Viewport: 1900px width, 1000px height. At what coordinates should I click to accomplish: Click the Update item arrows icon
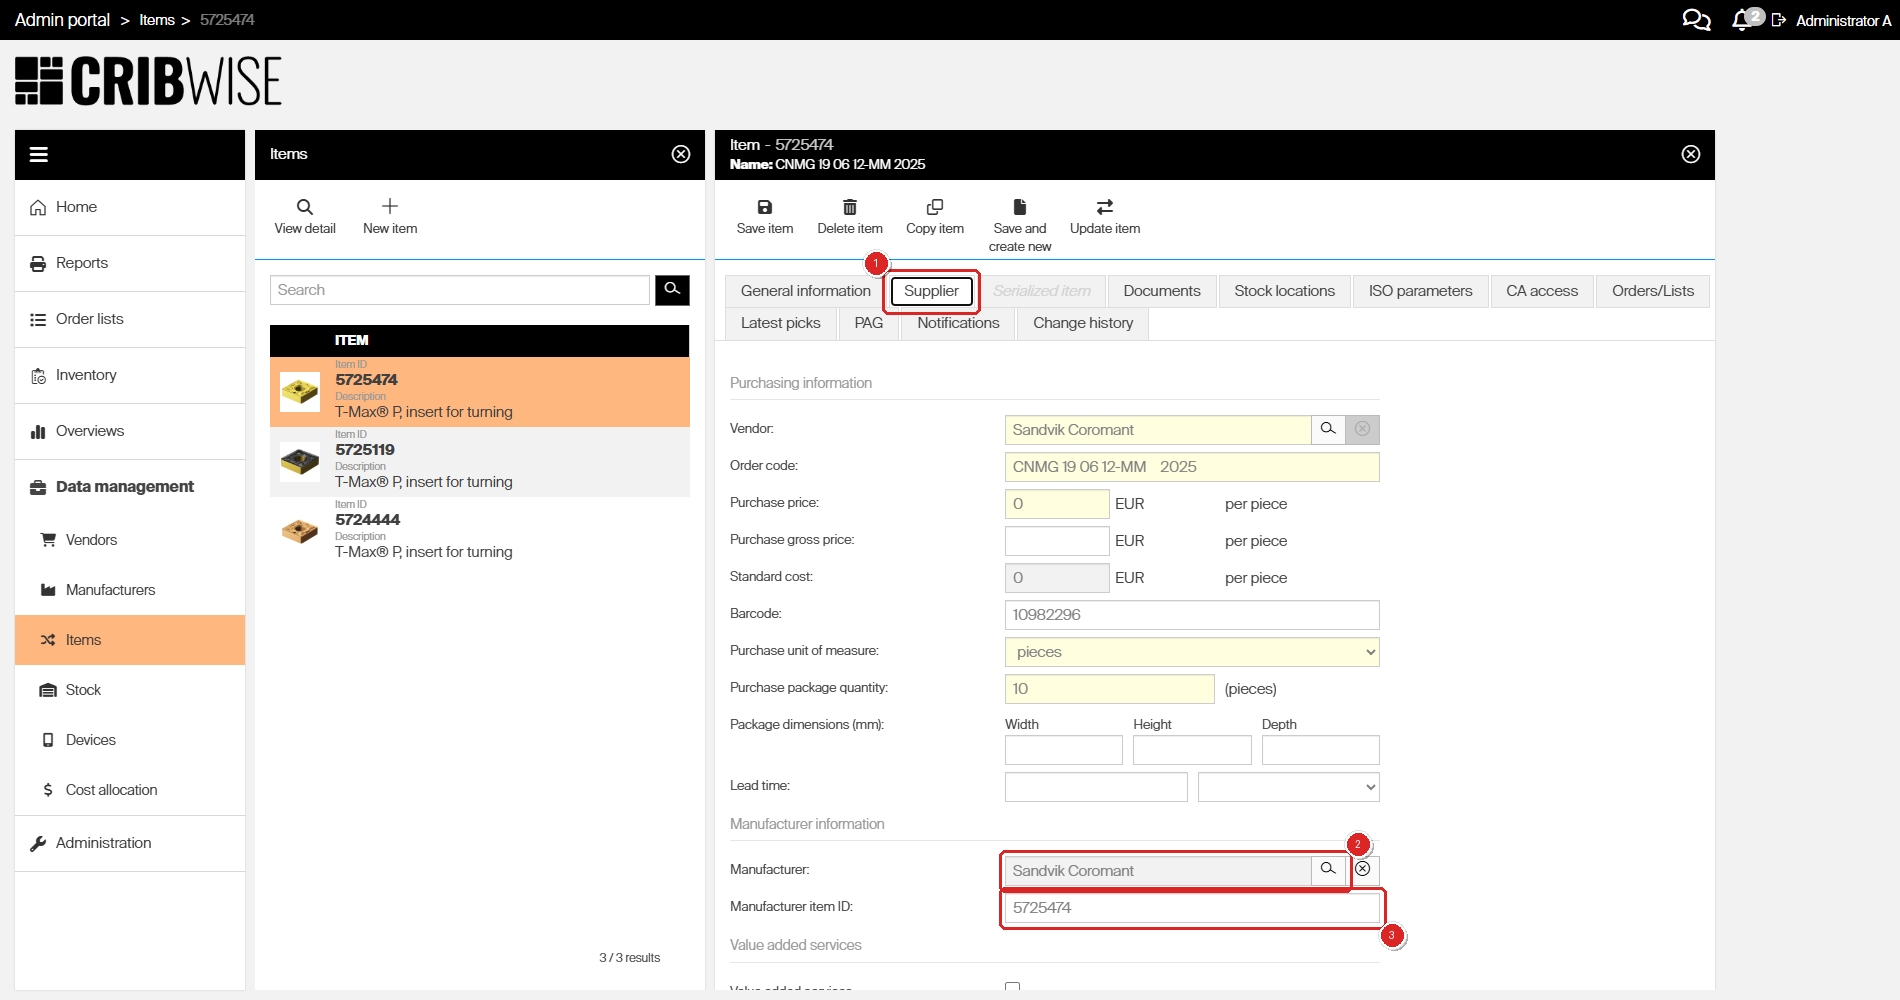tap(1105, 207)
